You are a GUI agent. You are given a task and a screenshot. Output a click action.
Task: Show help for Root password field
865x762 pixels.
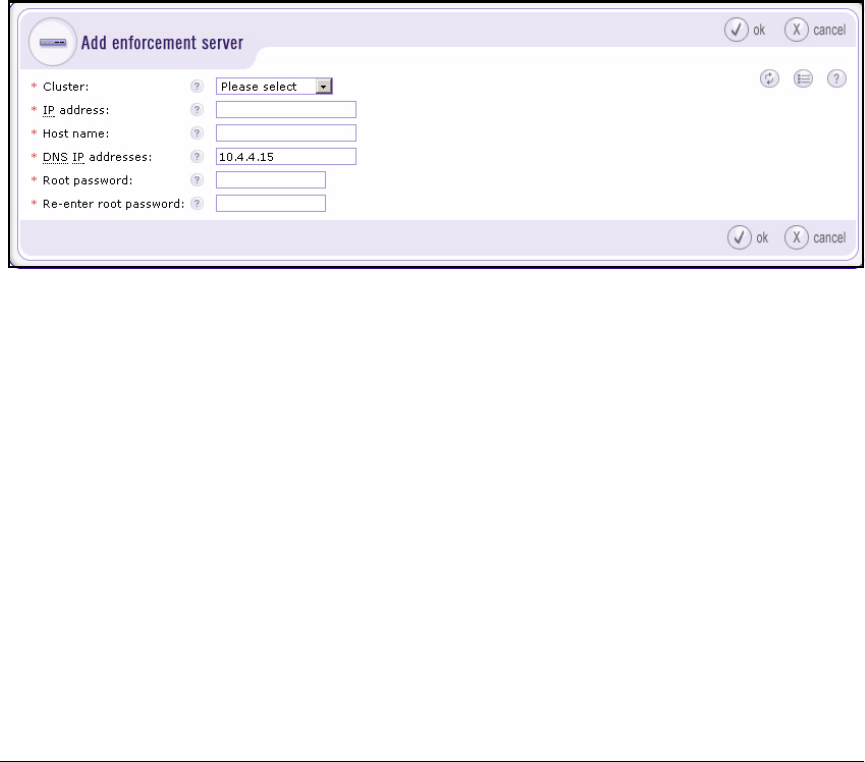[196, 180]
